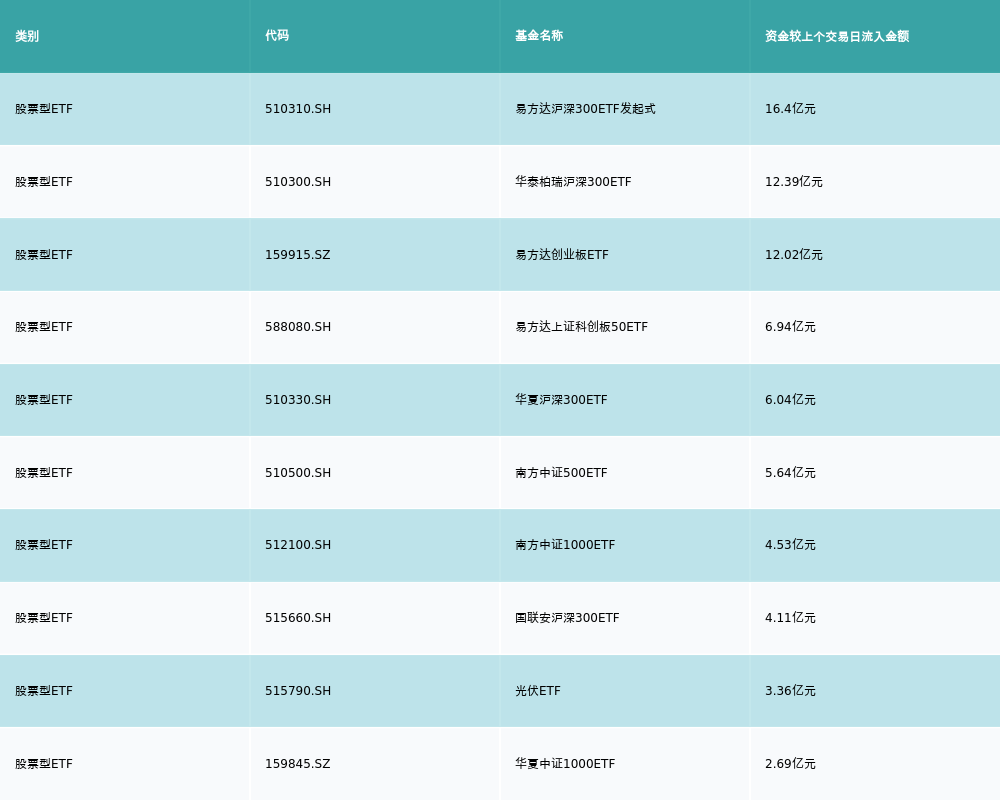
Task: Click 股票型ETF in the 159845.SZ row
Action: coord(44,764)
